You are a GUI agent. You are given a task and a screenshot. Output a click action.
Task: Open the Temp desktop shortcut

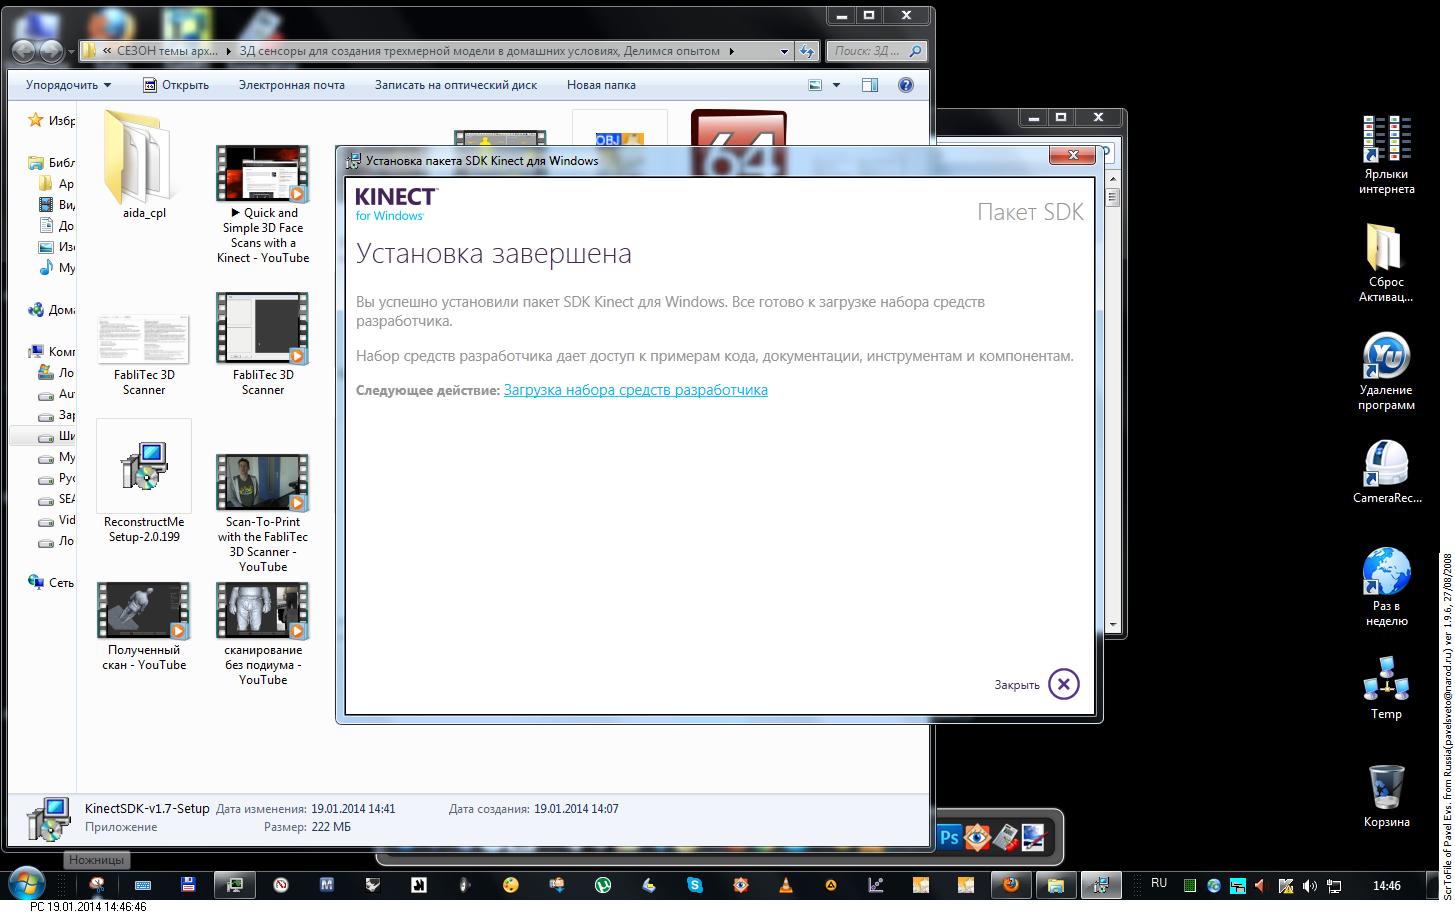(1386, 687)
